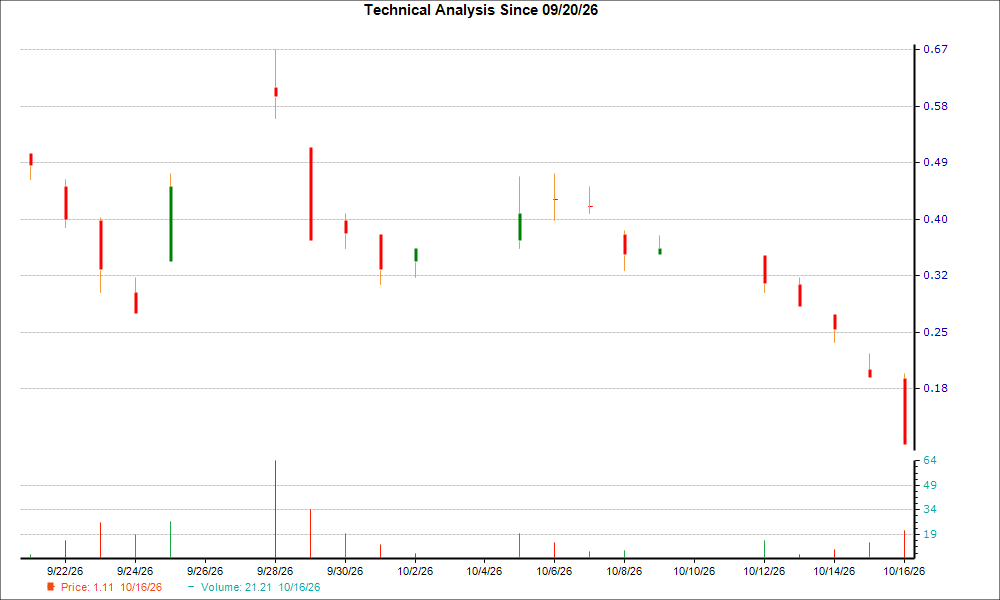1000x600 pixels.
Task: Click the green volume bar at 9/24/26
Action: (x=135, y=546)
